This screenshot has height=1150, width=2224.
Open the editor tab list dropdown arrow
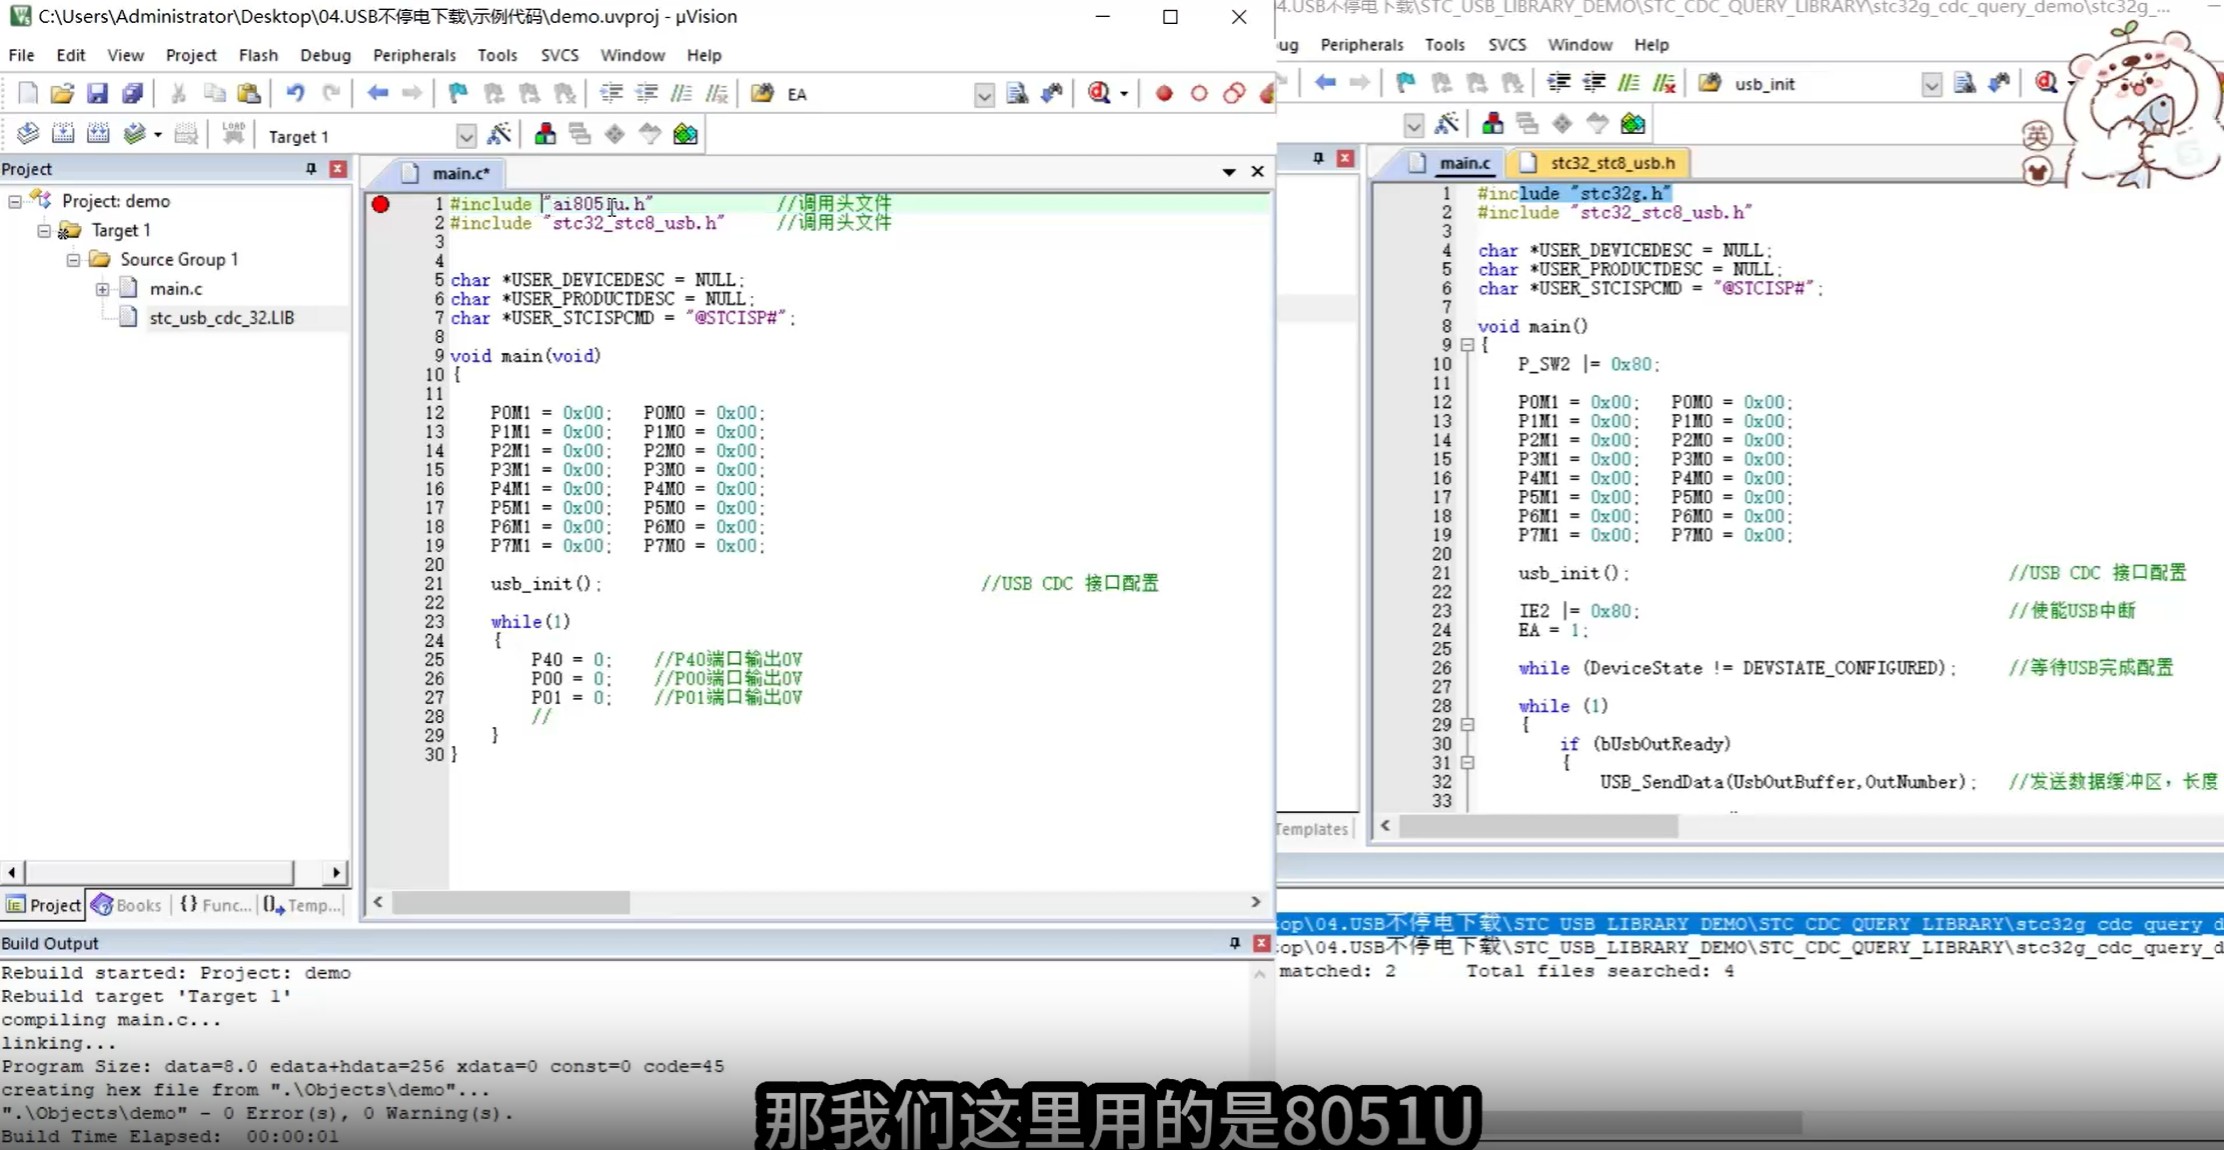[x=1229, y=172]
